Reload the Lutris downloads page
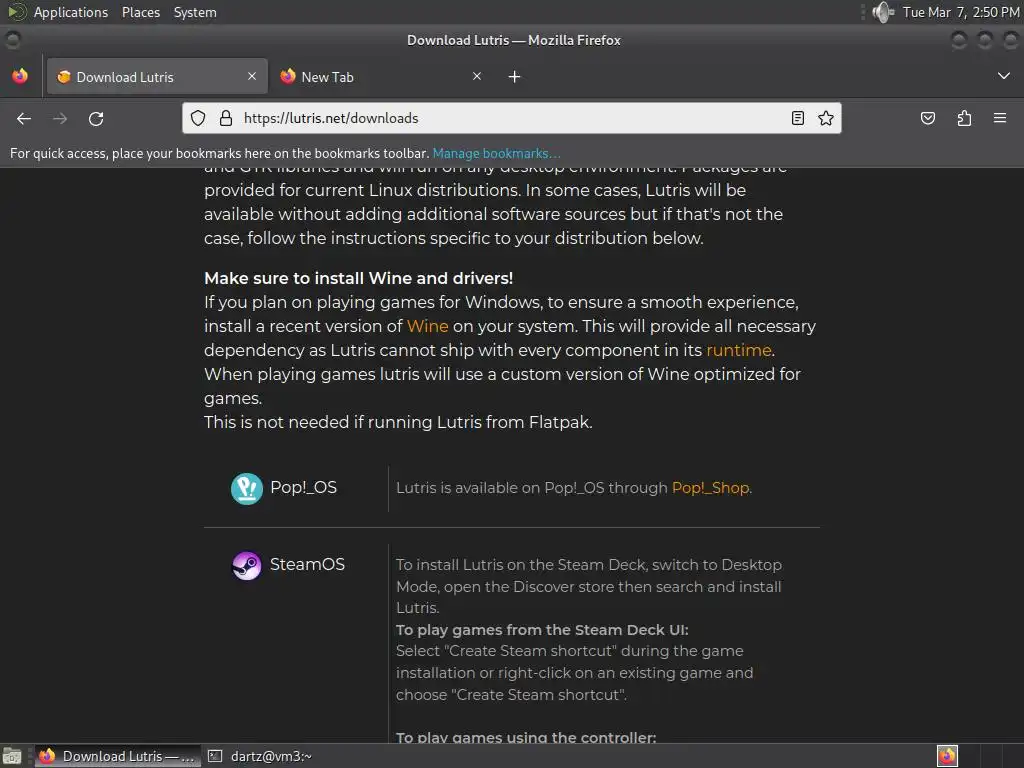The width and height of the screenshot is (1024, 768). pos(96,118)
